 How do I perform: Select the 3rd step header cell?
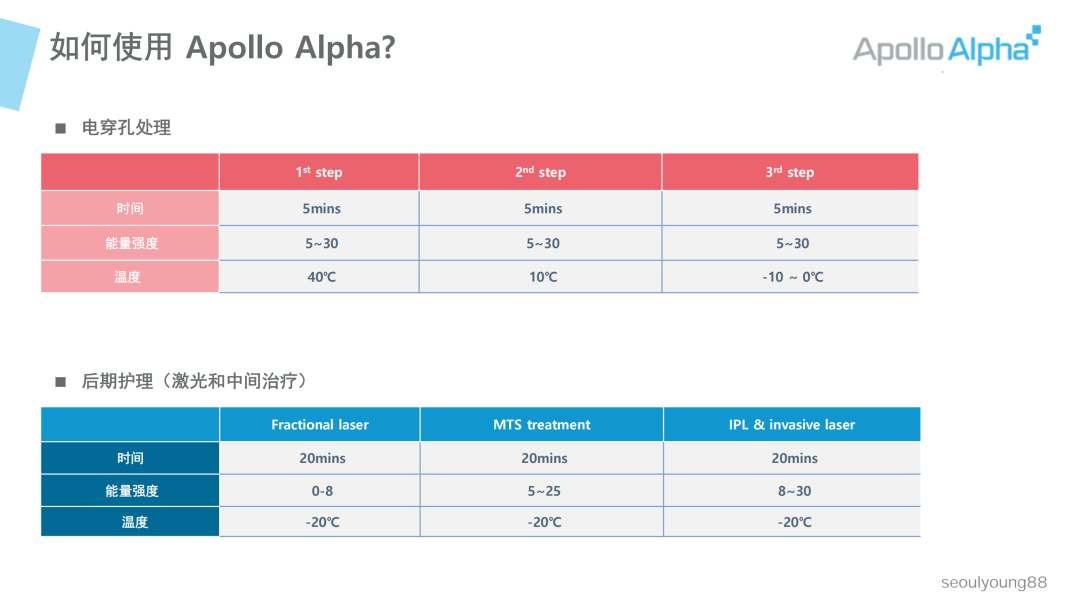(790, 172)
